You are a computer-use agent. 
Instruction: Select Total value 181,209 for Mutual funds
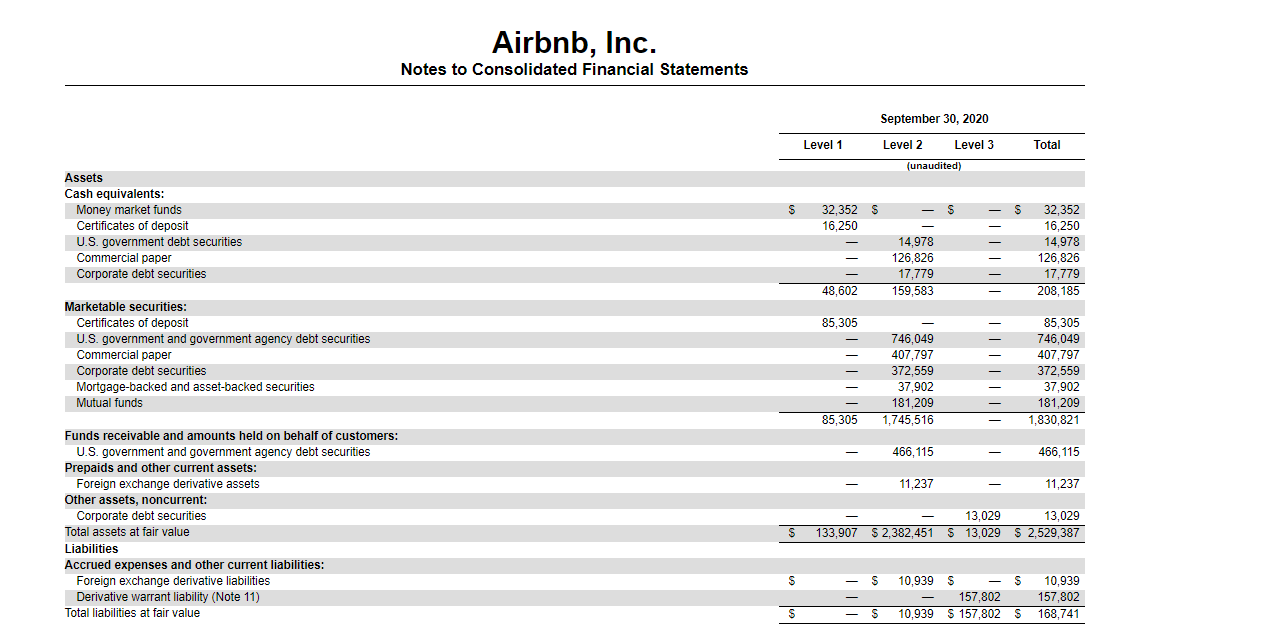[1058, 403]
